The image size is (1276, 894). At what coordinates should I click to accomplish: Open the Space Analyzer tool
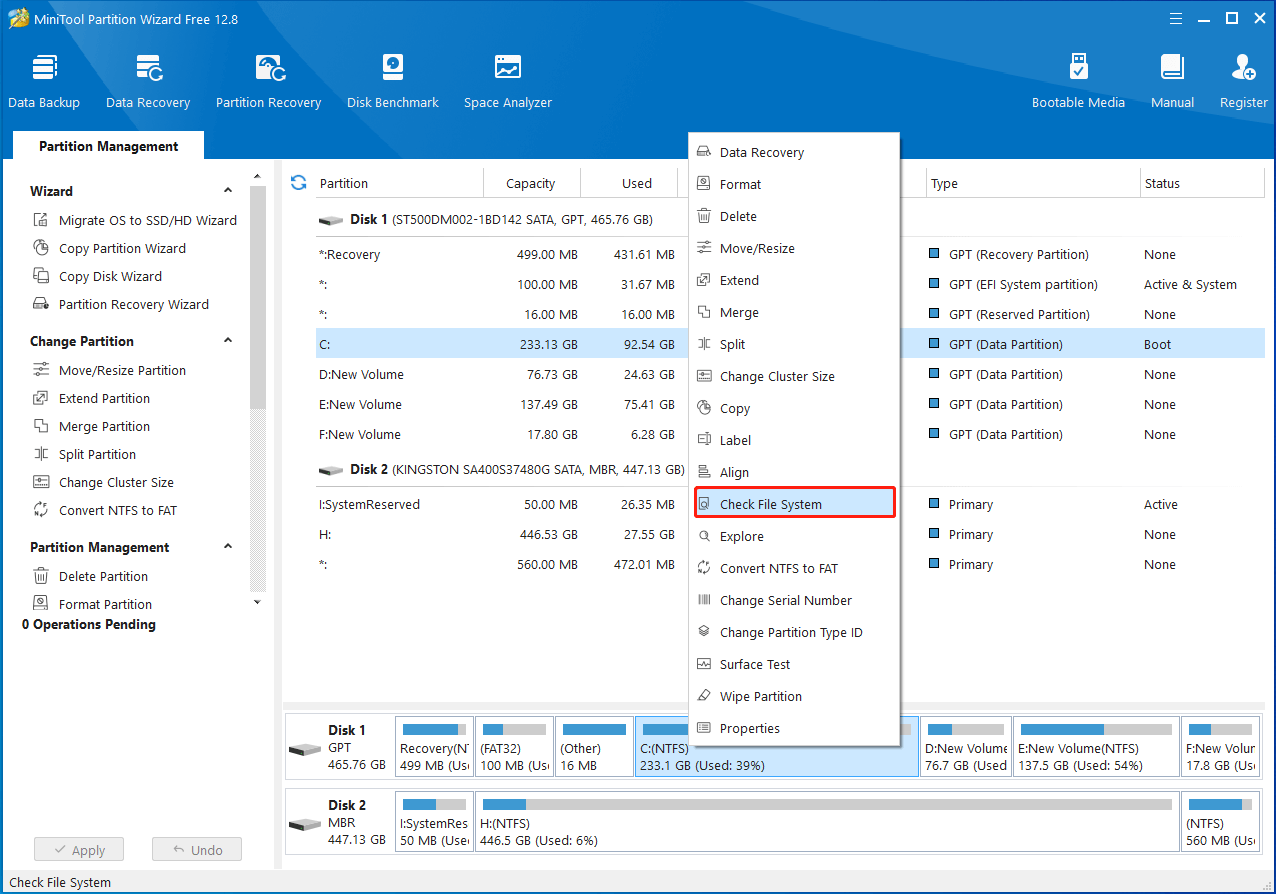pyautogui.click(x=508, y=82)
